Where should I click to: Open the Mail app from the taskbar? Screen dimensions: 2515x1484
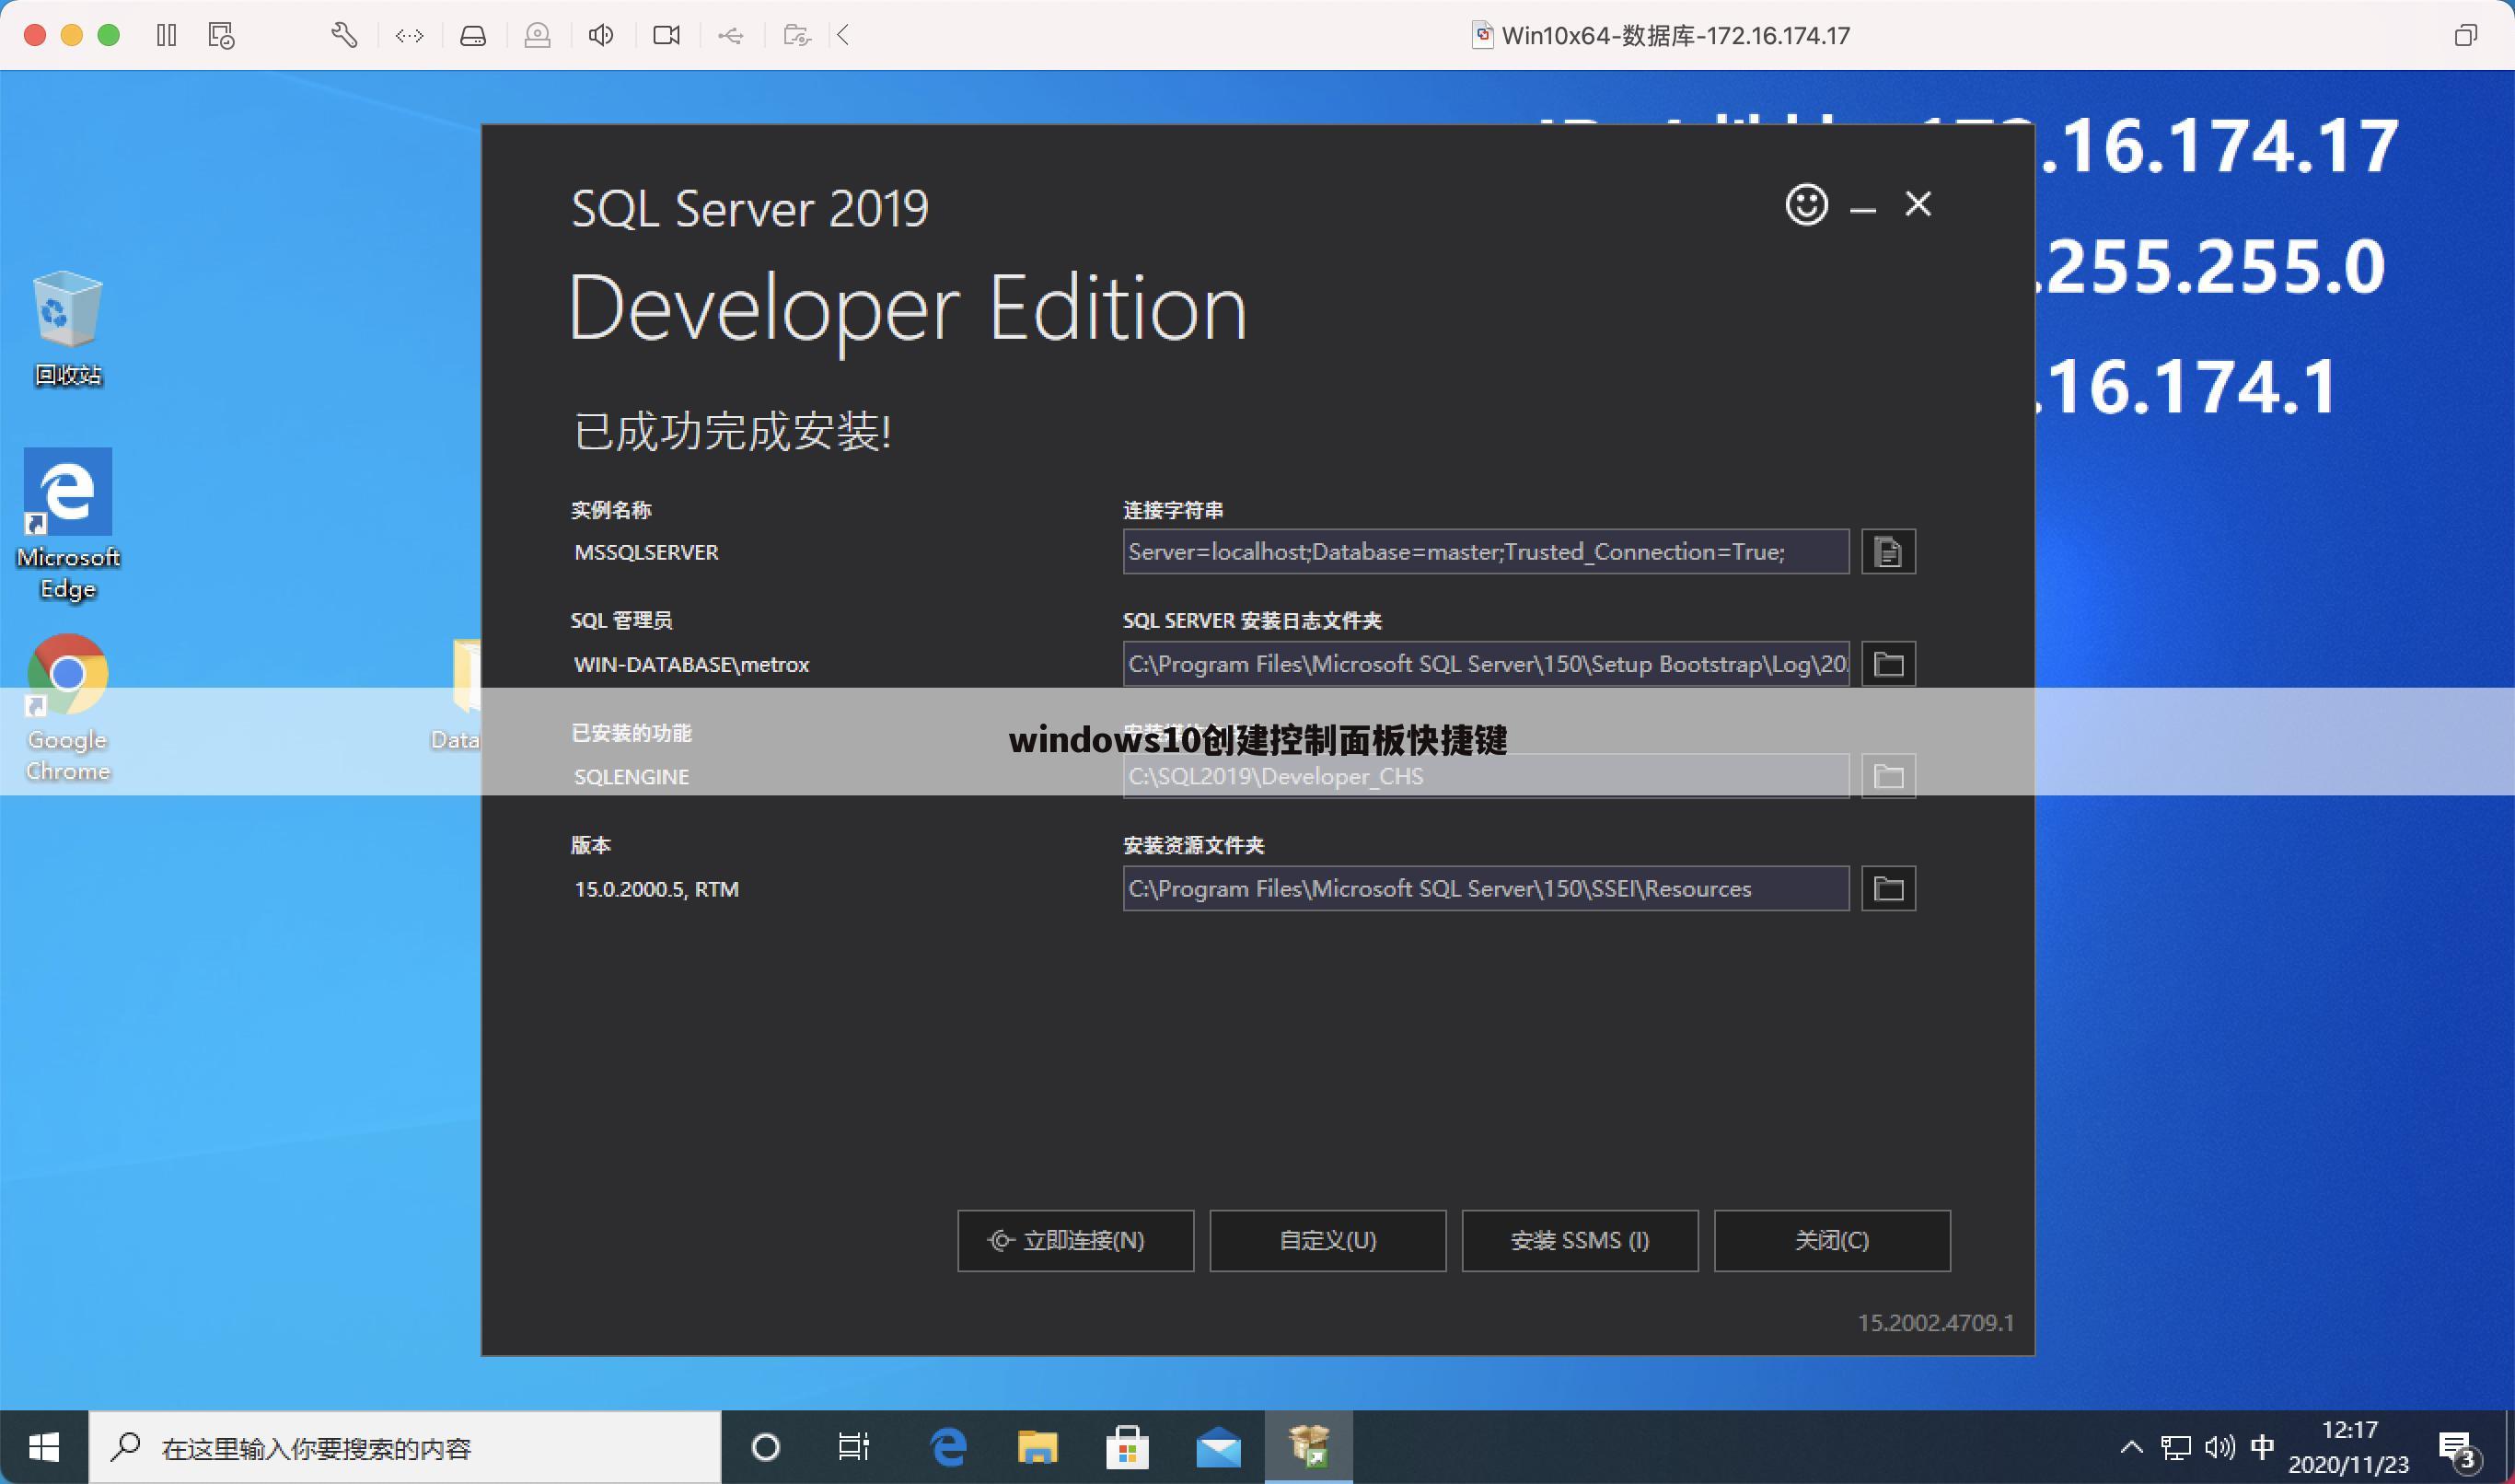1218,1447
